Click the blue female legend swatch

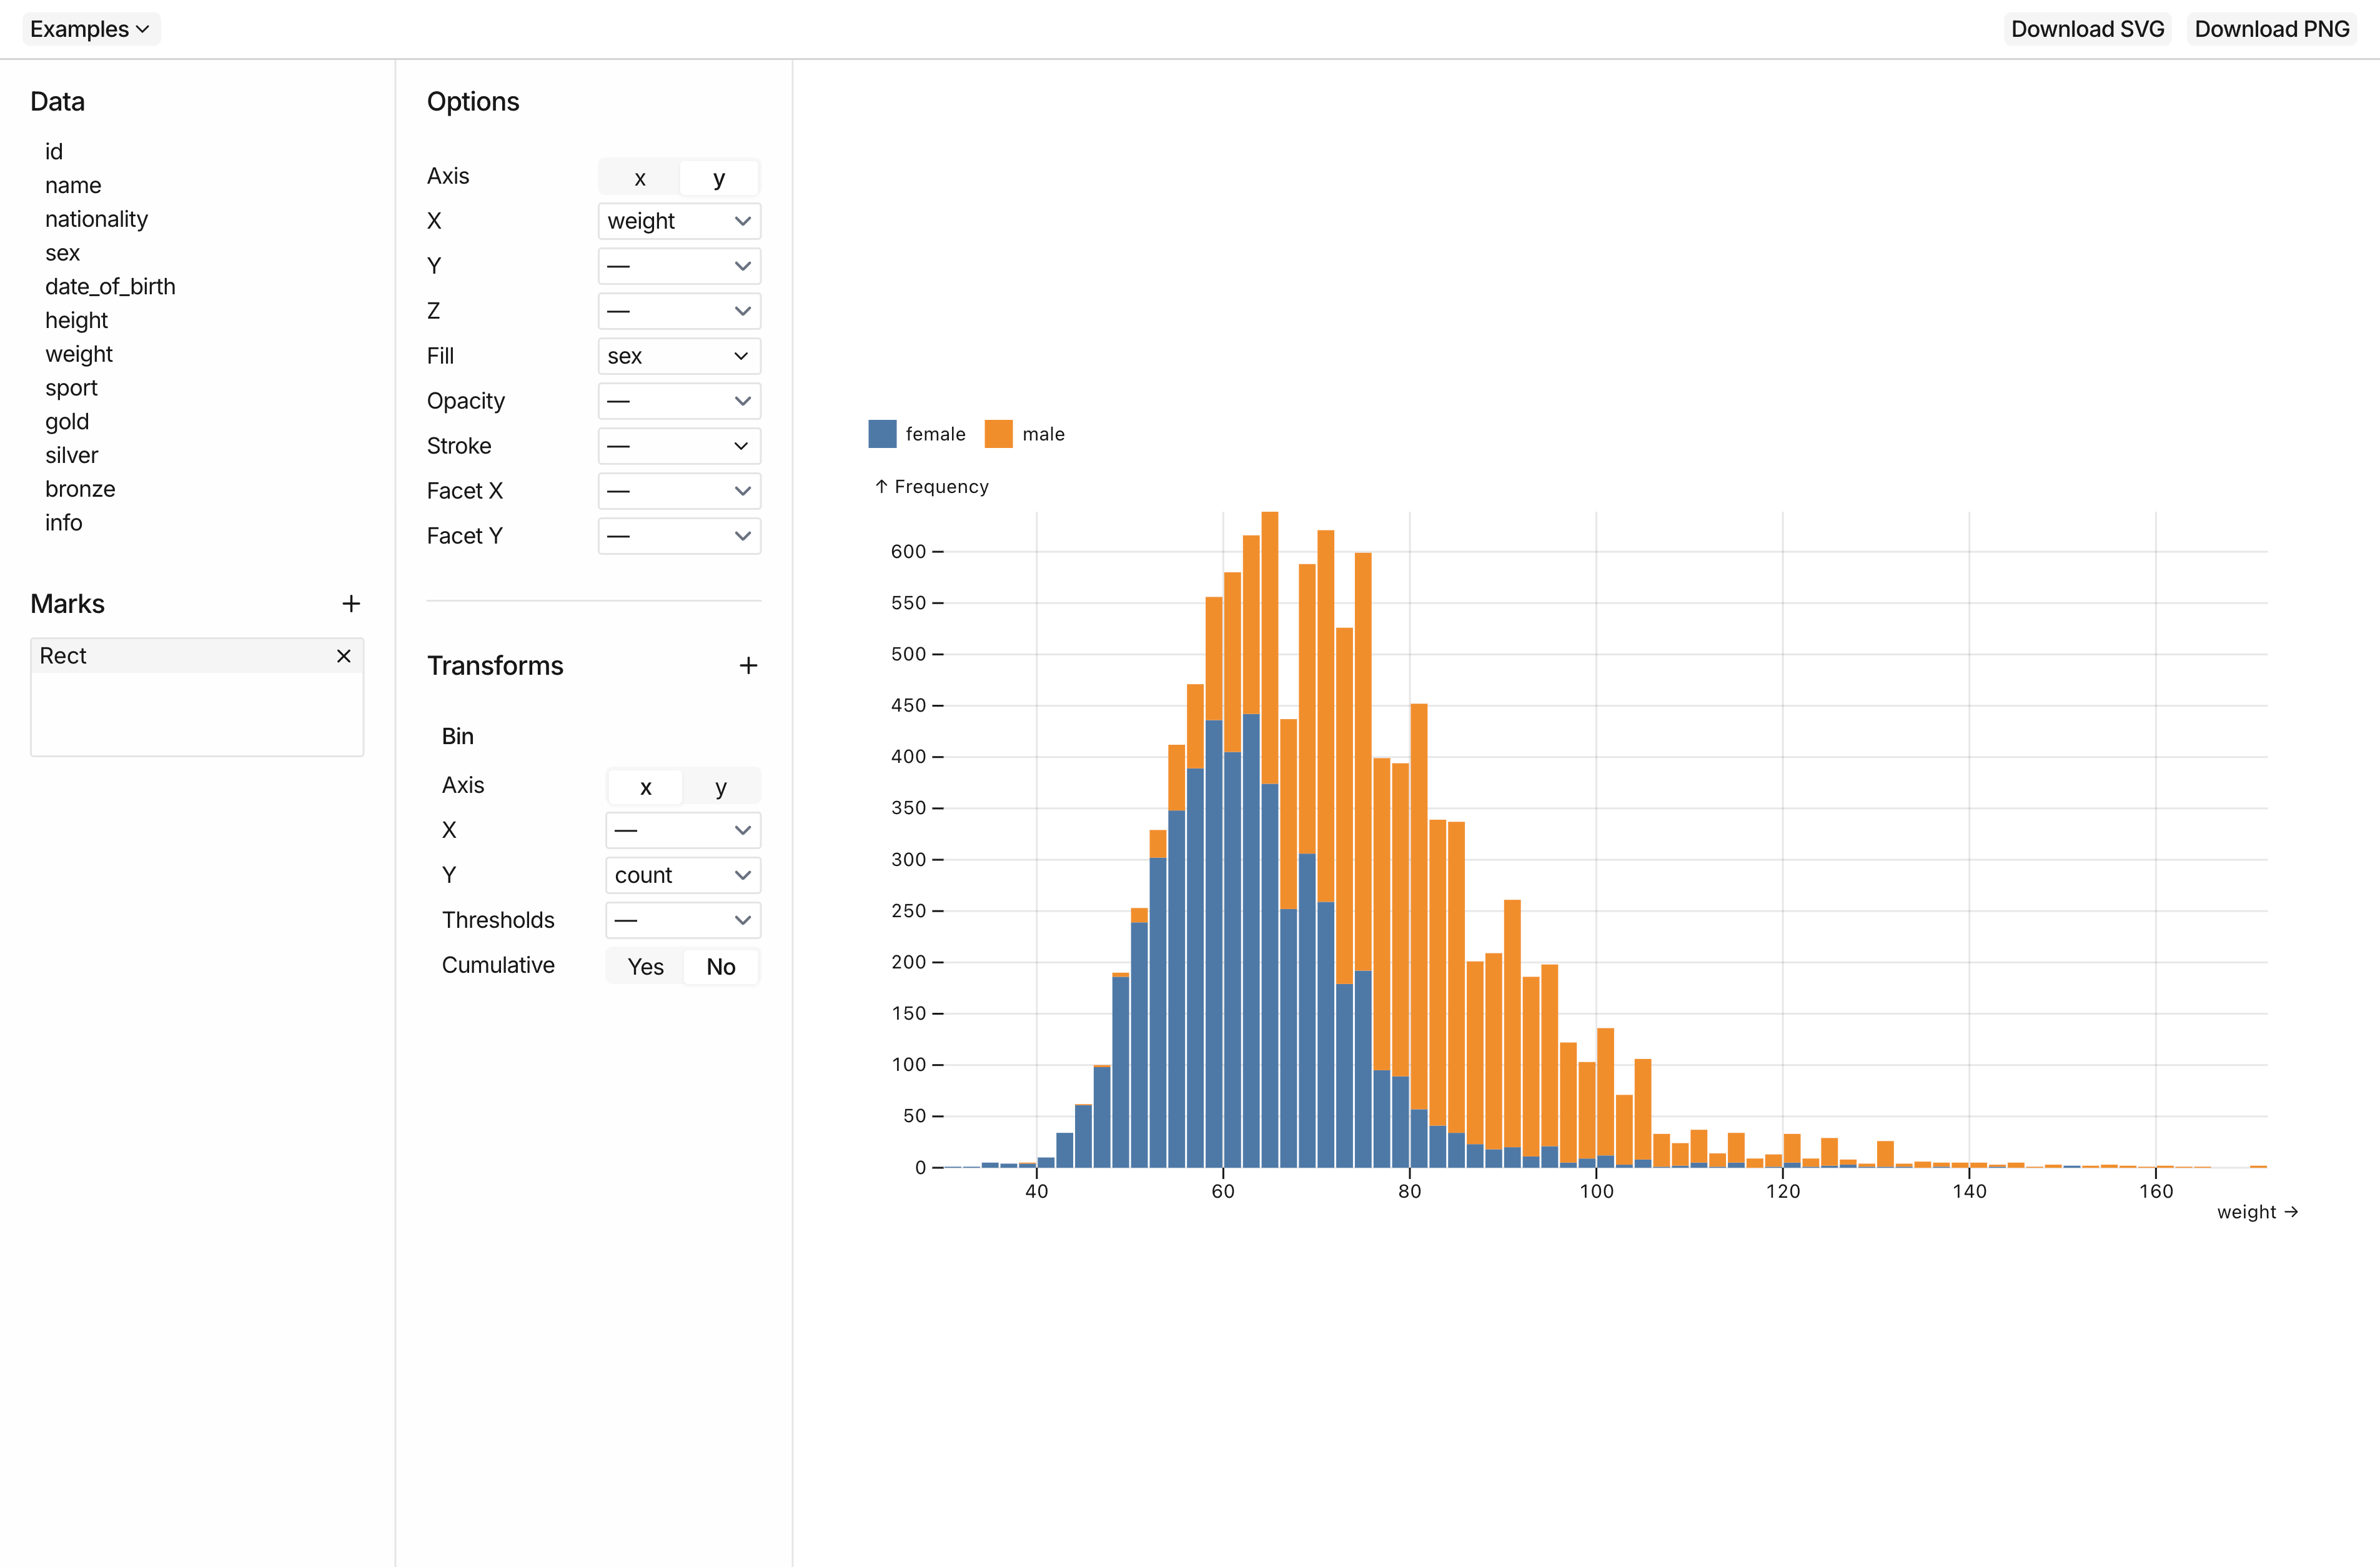click(x=882, y=434)
